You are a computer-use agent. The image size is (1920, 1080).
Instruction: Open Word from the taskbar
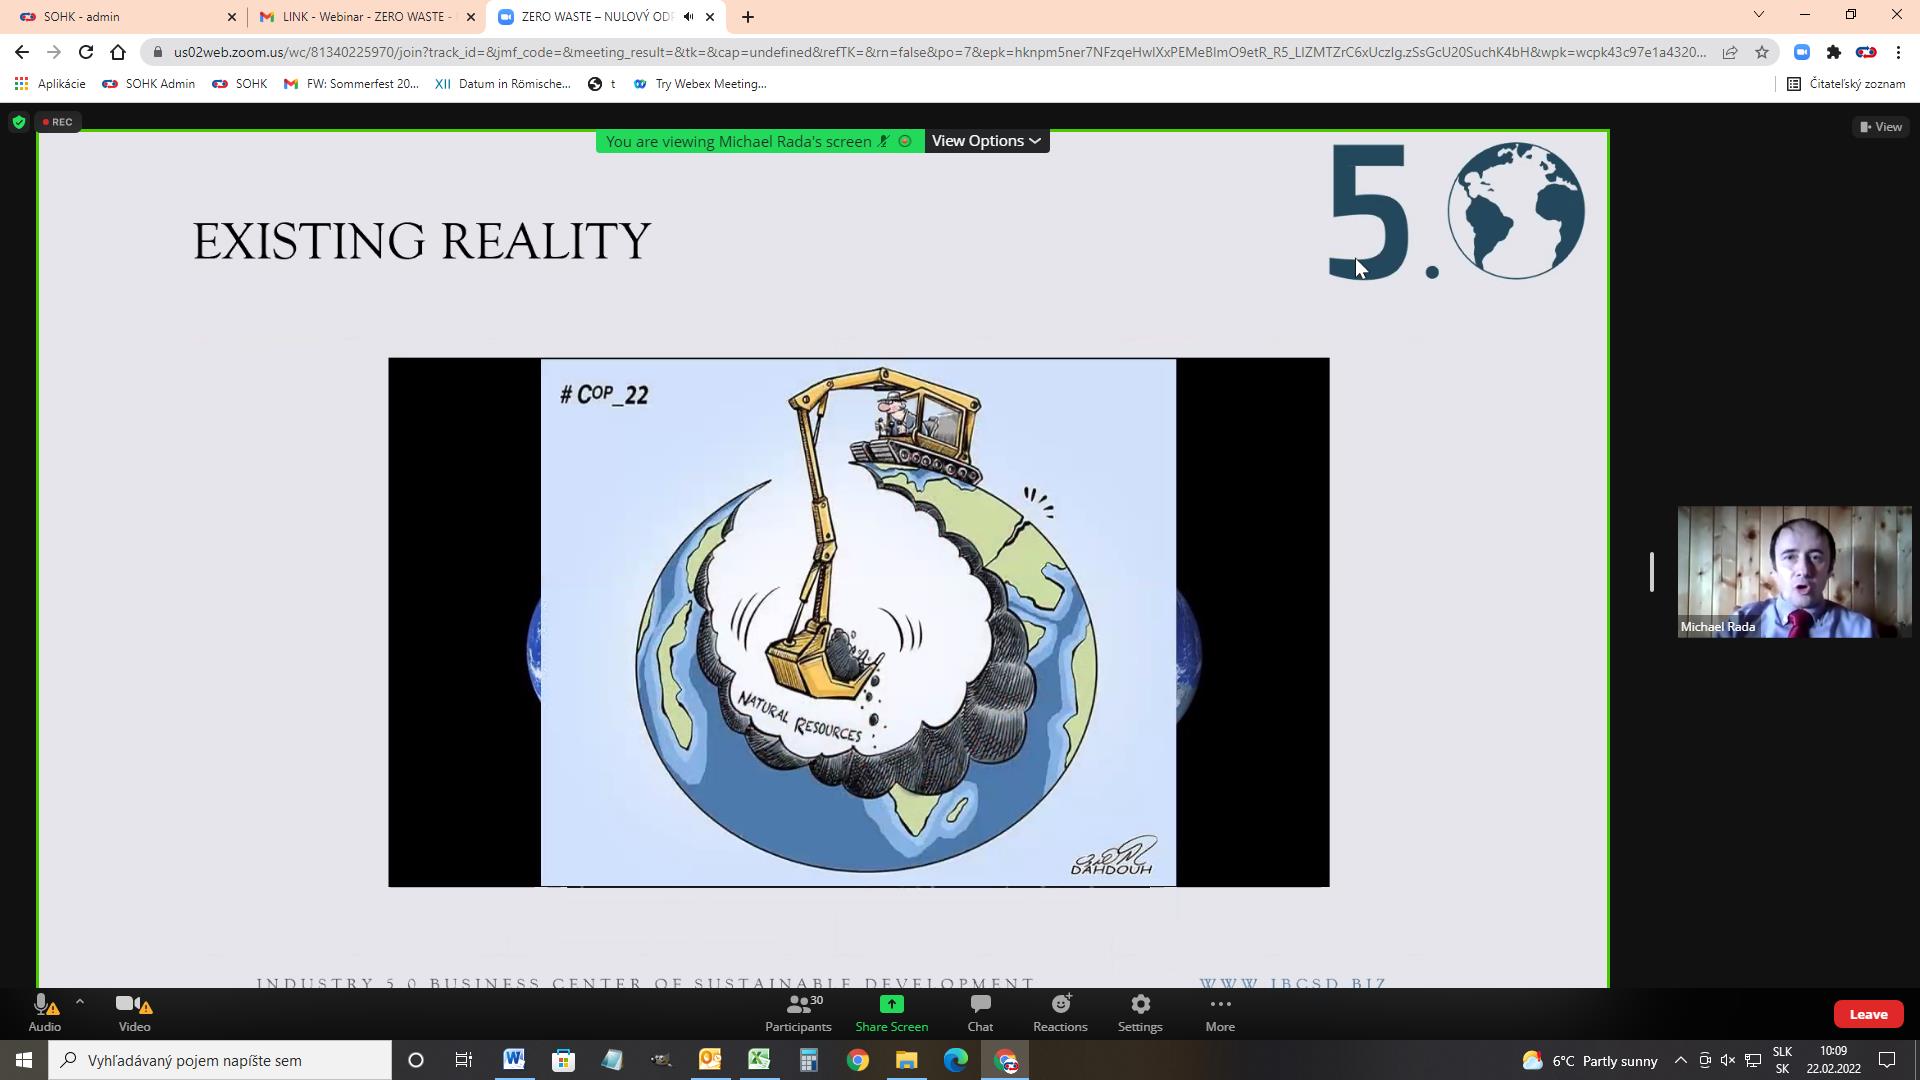514,1060
